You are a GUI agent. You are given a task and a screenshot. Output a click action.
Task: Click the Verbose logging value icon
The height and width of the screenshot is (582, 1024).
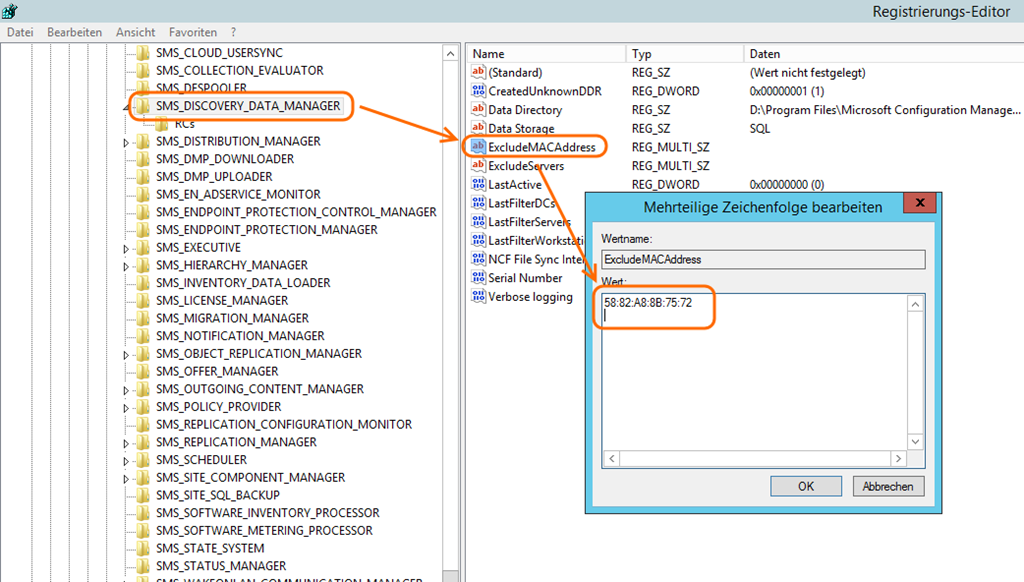point(478,297)
